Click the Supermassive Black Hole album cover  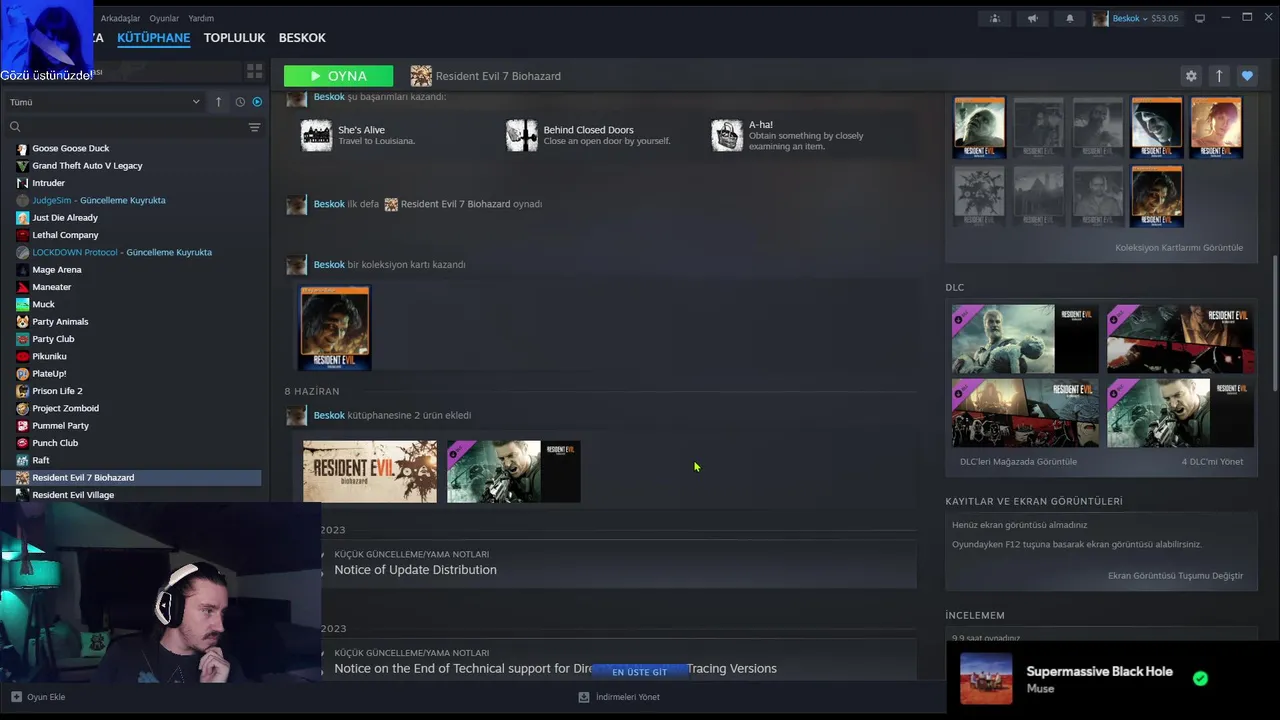(x=986, y=678)
